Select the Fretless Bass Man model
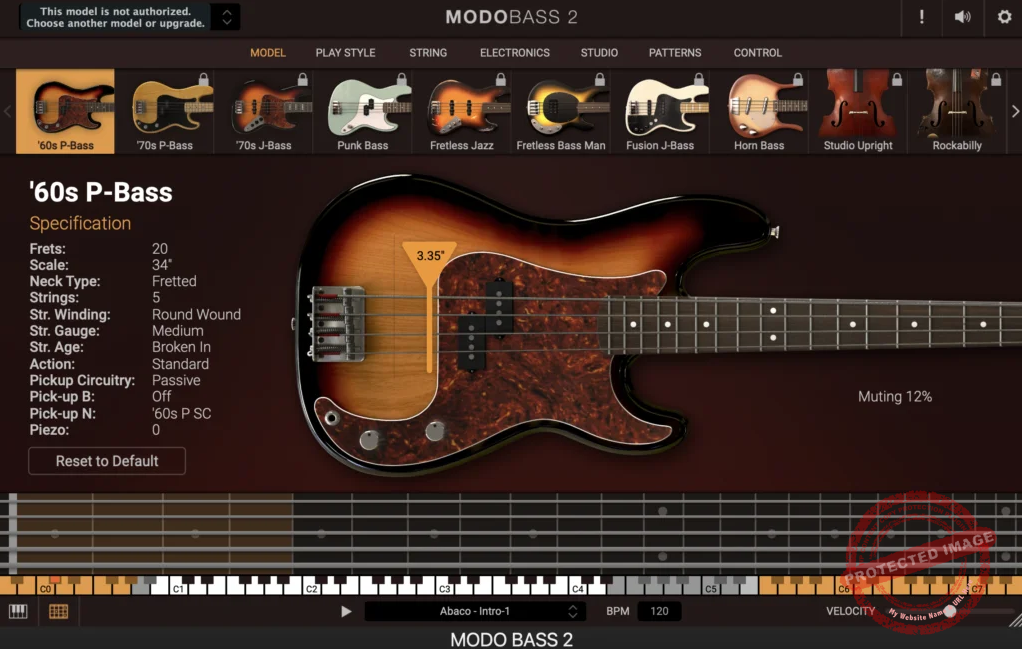This screenshot has width=1022, height=649. click(x=561, y=111)
